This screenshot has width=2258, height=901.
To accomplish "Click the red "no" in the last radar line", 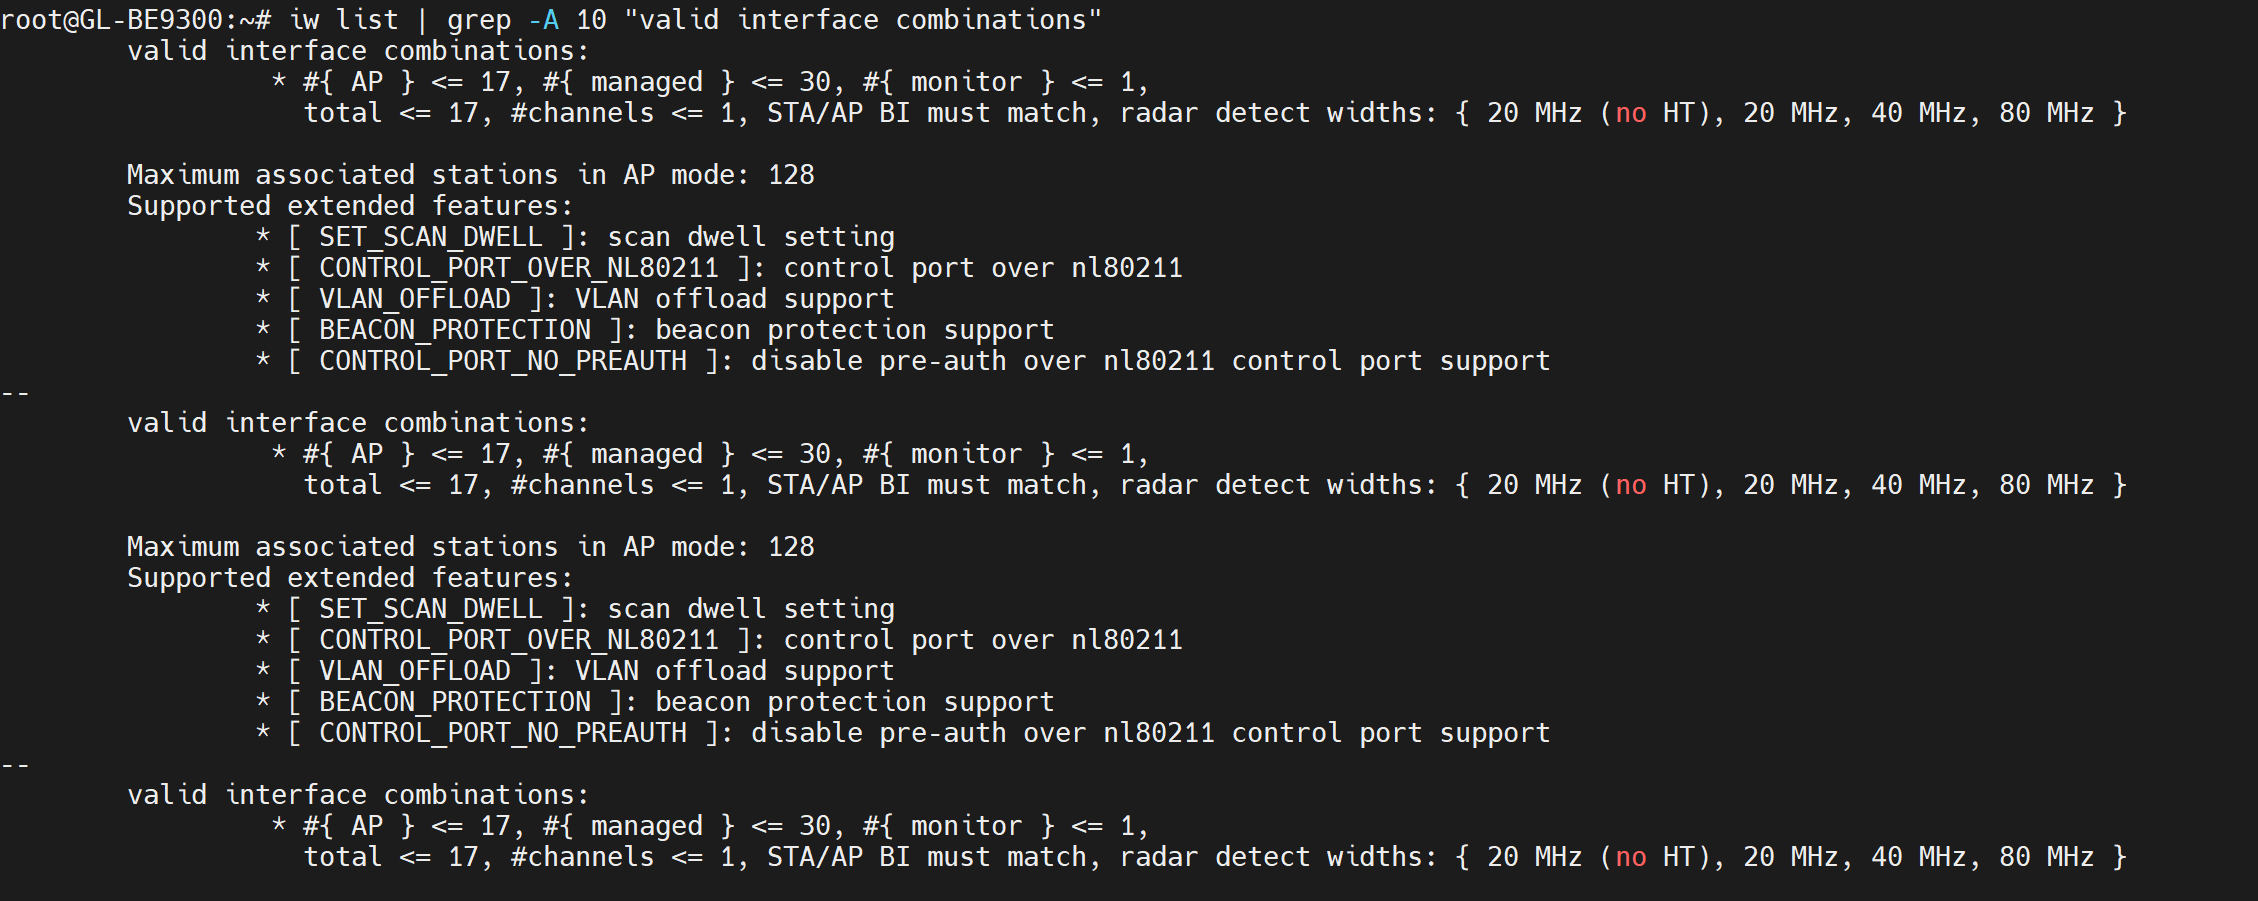I will (x=1630, y=857).
